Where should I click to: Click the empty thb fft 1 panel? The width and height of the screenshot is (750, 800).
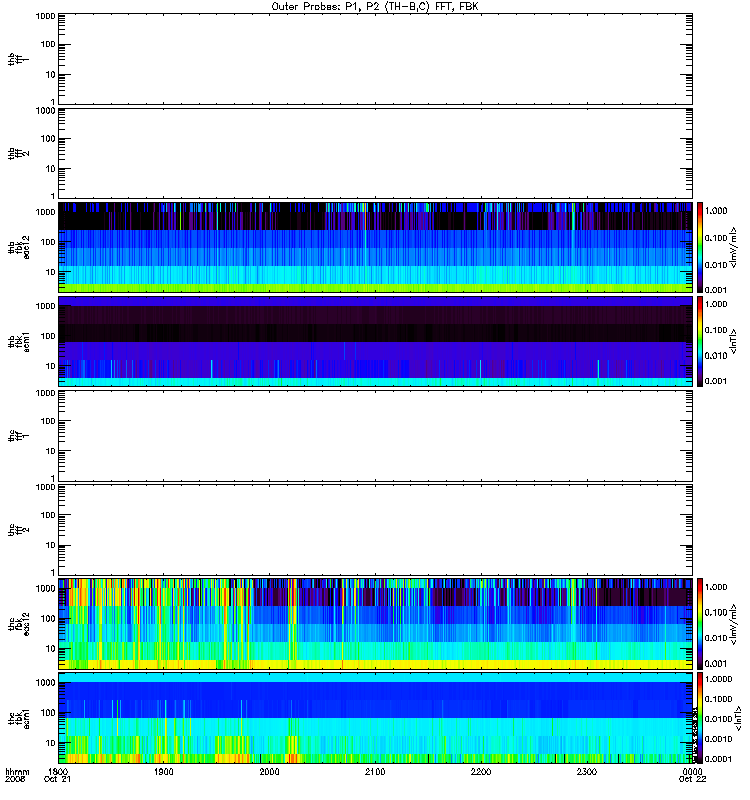click(375, 59)
